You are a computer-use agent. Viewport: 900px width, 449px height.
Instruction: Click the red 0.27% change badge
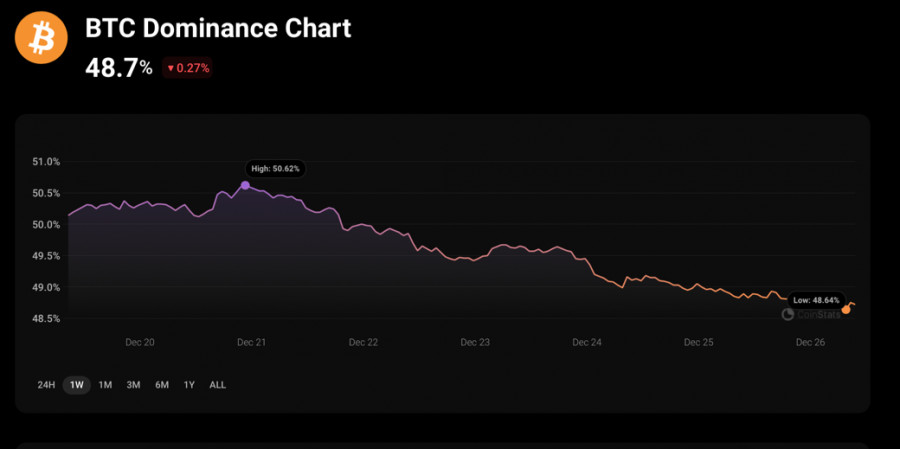pyautogui.click(x=188, y=68)
